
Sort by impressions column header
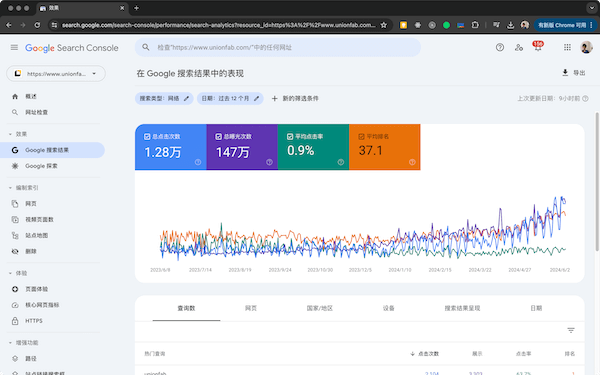coord(477,354)
